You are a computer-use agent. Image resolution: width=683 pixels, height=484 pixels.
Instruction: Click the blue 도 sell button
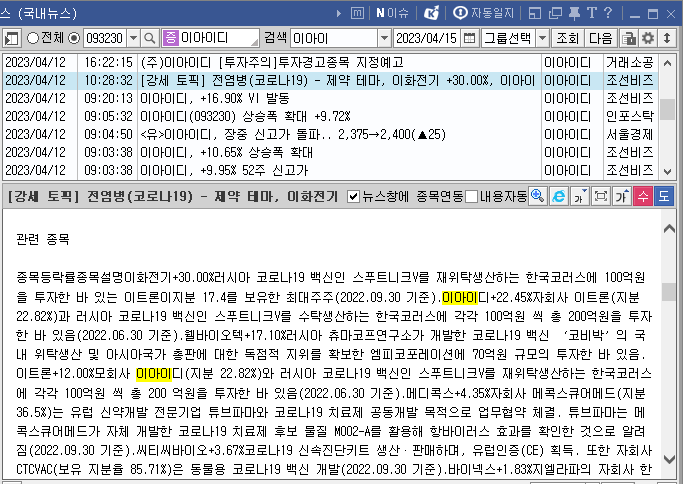click(x=664, y=196)
